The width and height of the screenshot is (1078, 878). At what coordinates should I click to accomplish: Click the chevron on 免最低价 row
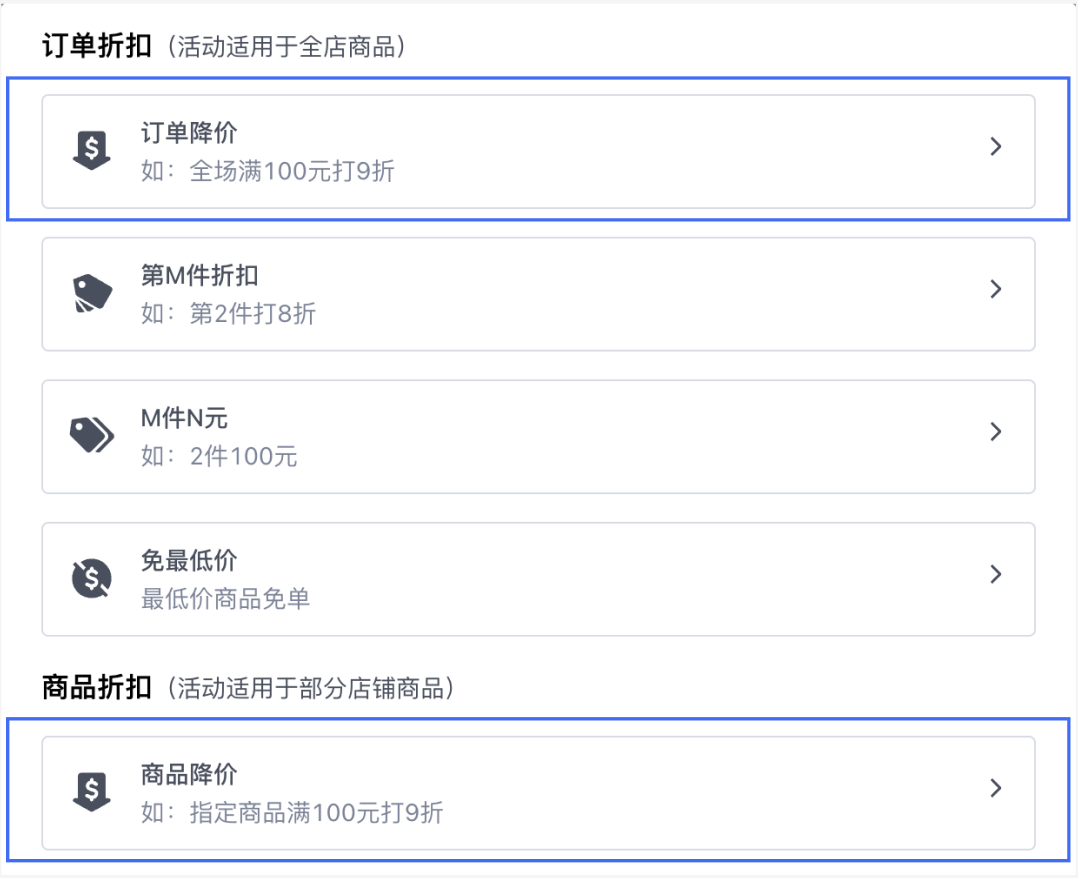click(996, 574)
